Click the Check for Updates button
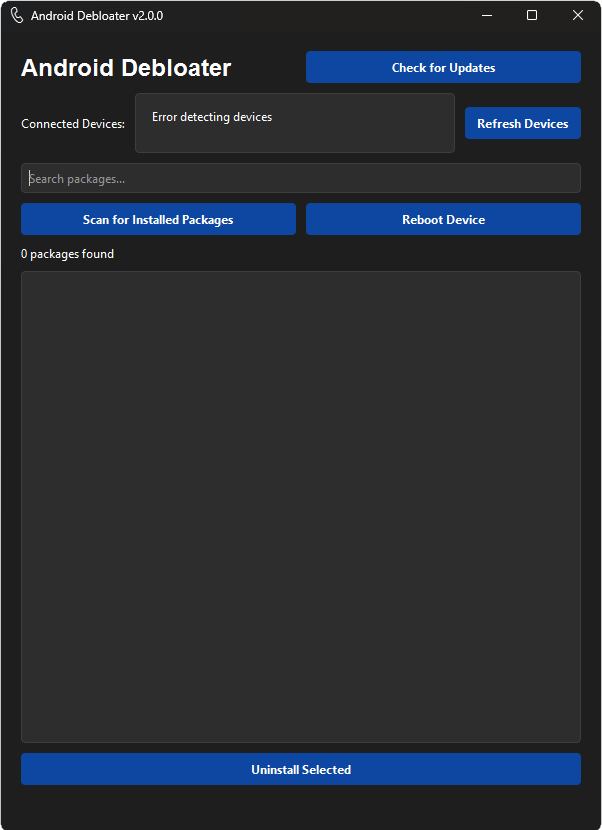The height and width of the screenshot is (830, 602). point(443,67)
